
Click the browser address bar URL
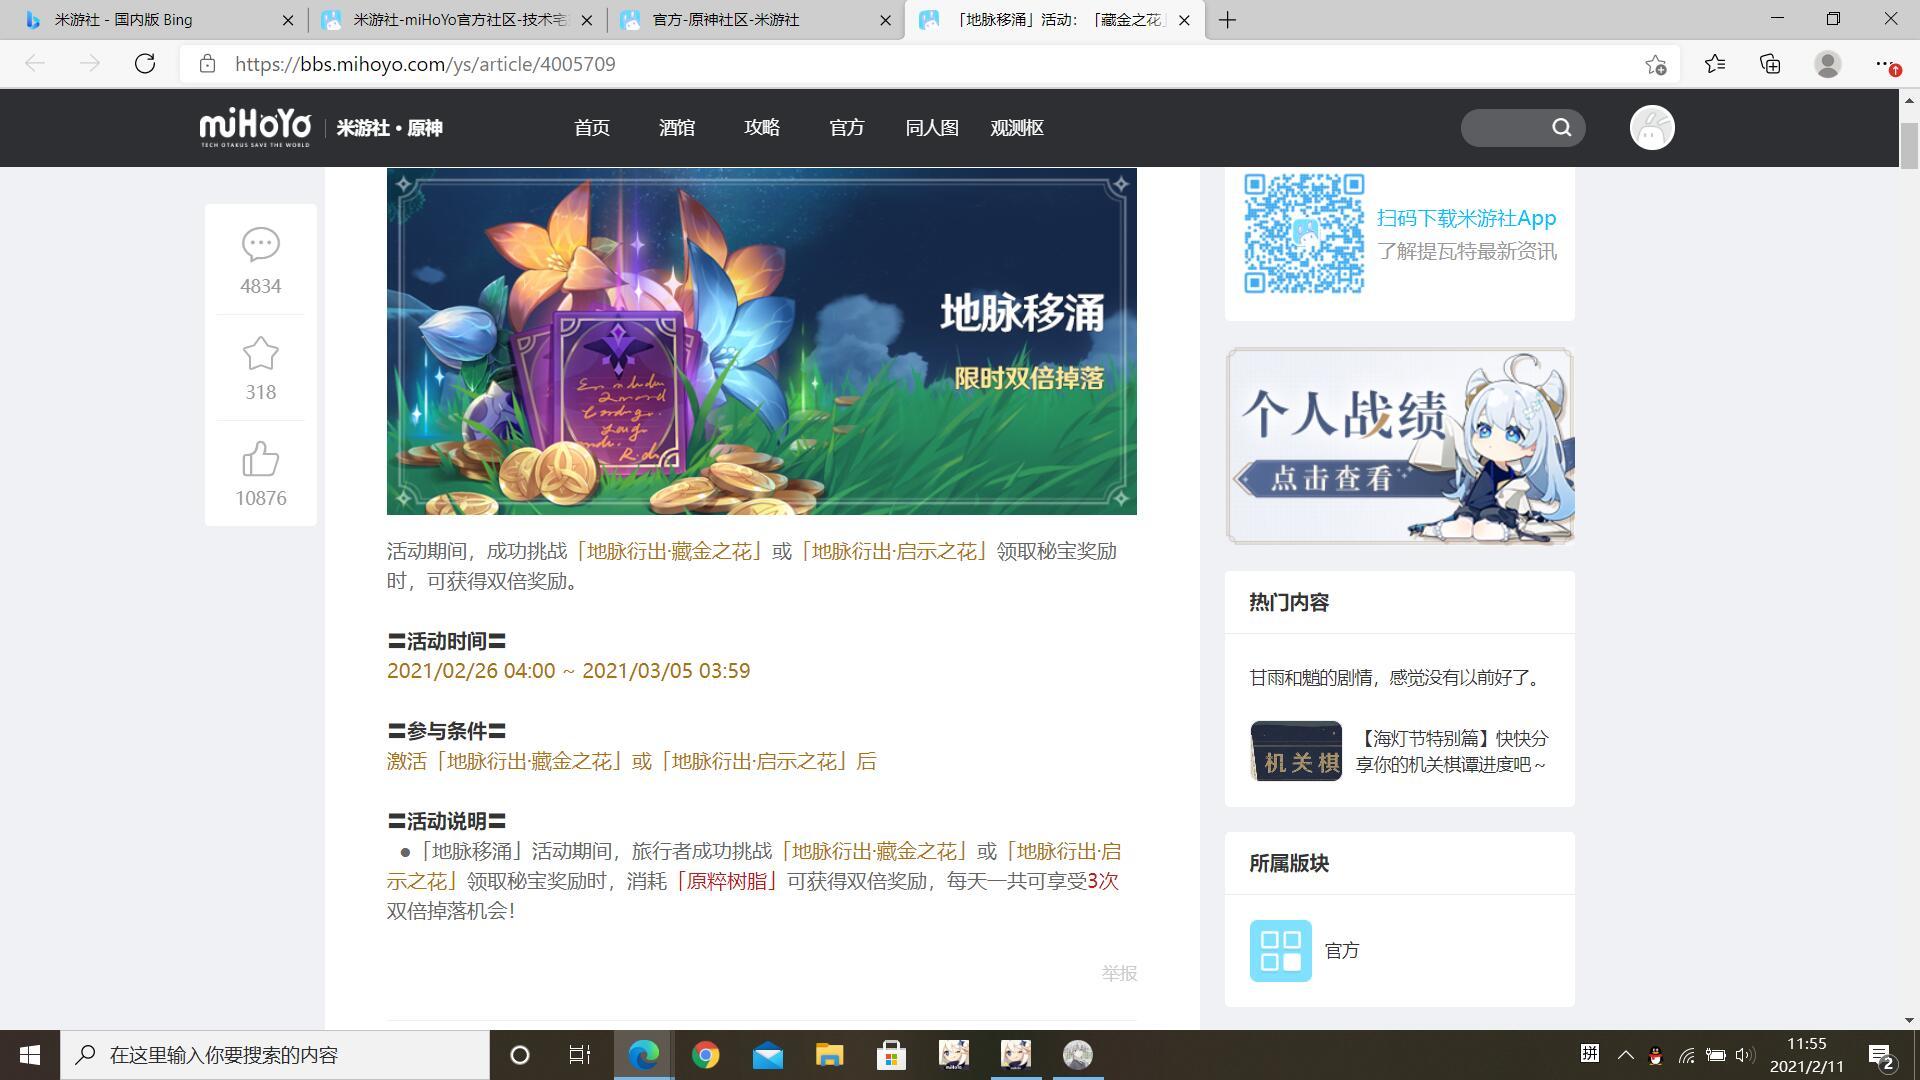coord(425,64)
